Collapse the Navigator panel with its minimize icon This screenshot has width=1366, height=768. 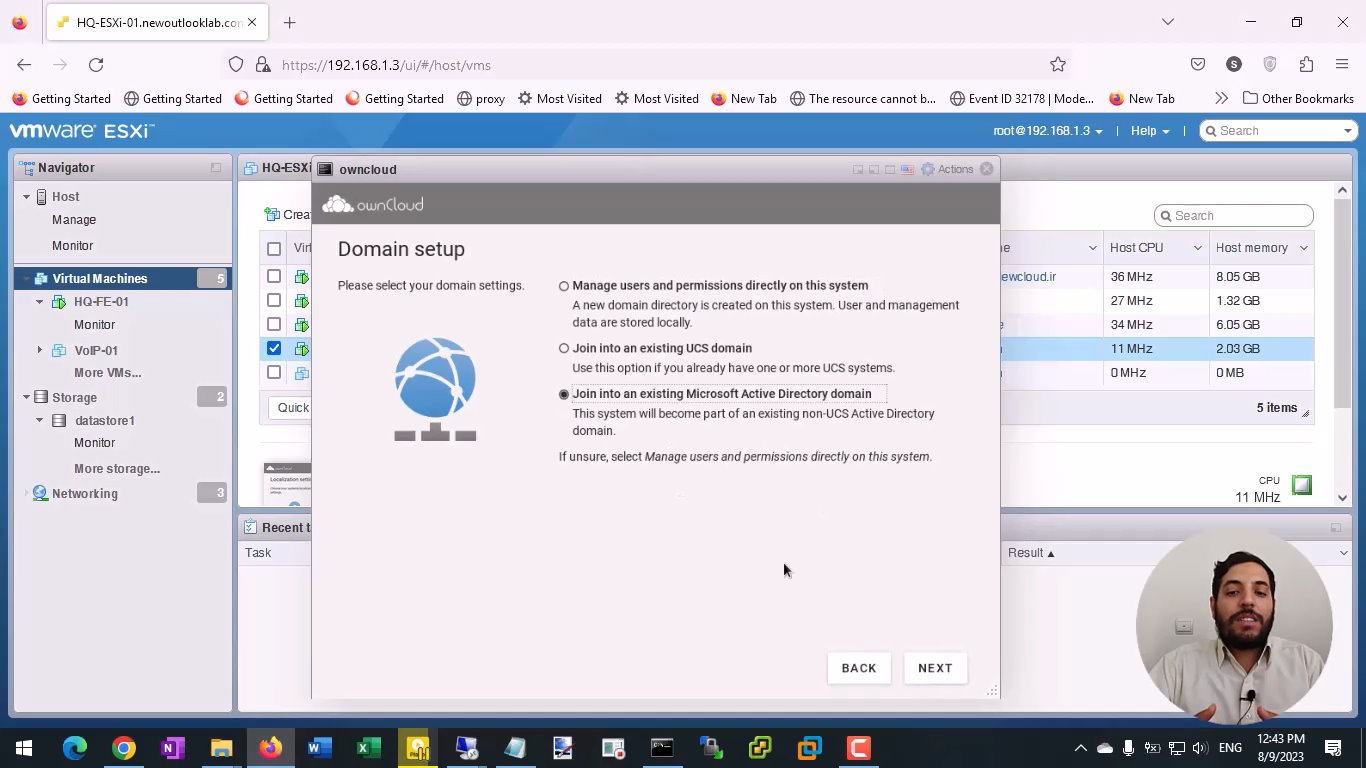tap(216, 167)
